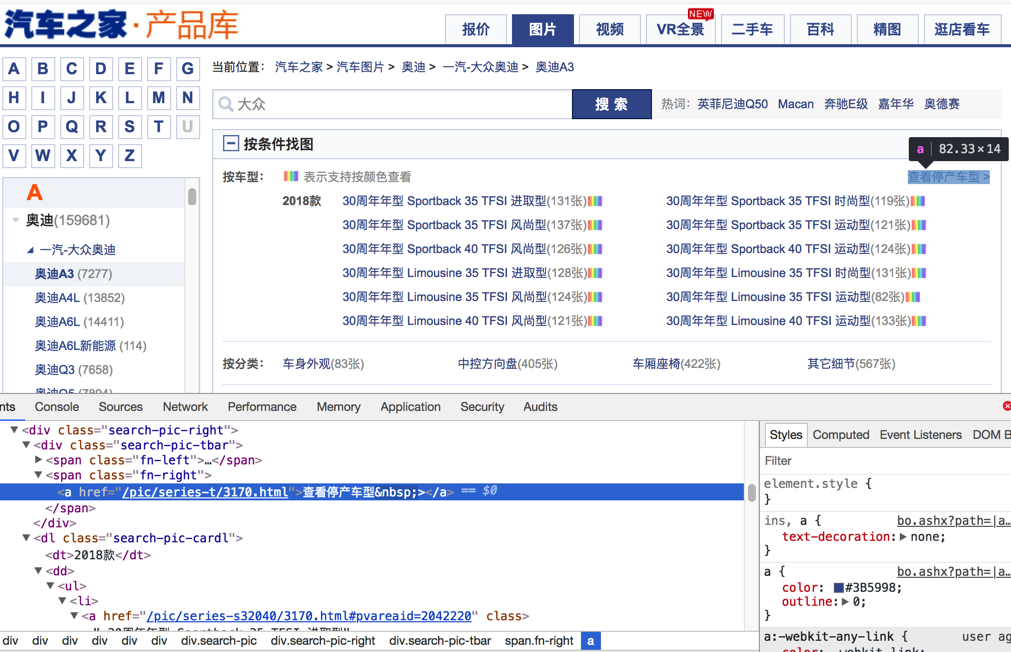
Task: Open Event Listeners tab
Action: [x=920, y=435]
